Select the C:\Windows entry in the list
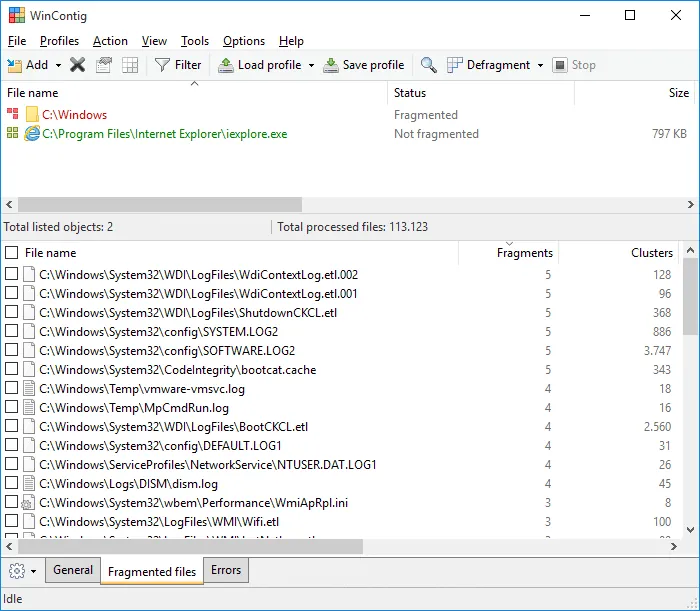 [x=74, y=115]
